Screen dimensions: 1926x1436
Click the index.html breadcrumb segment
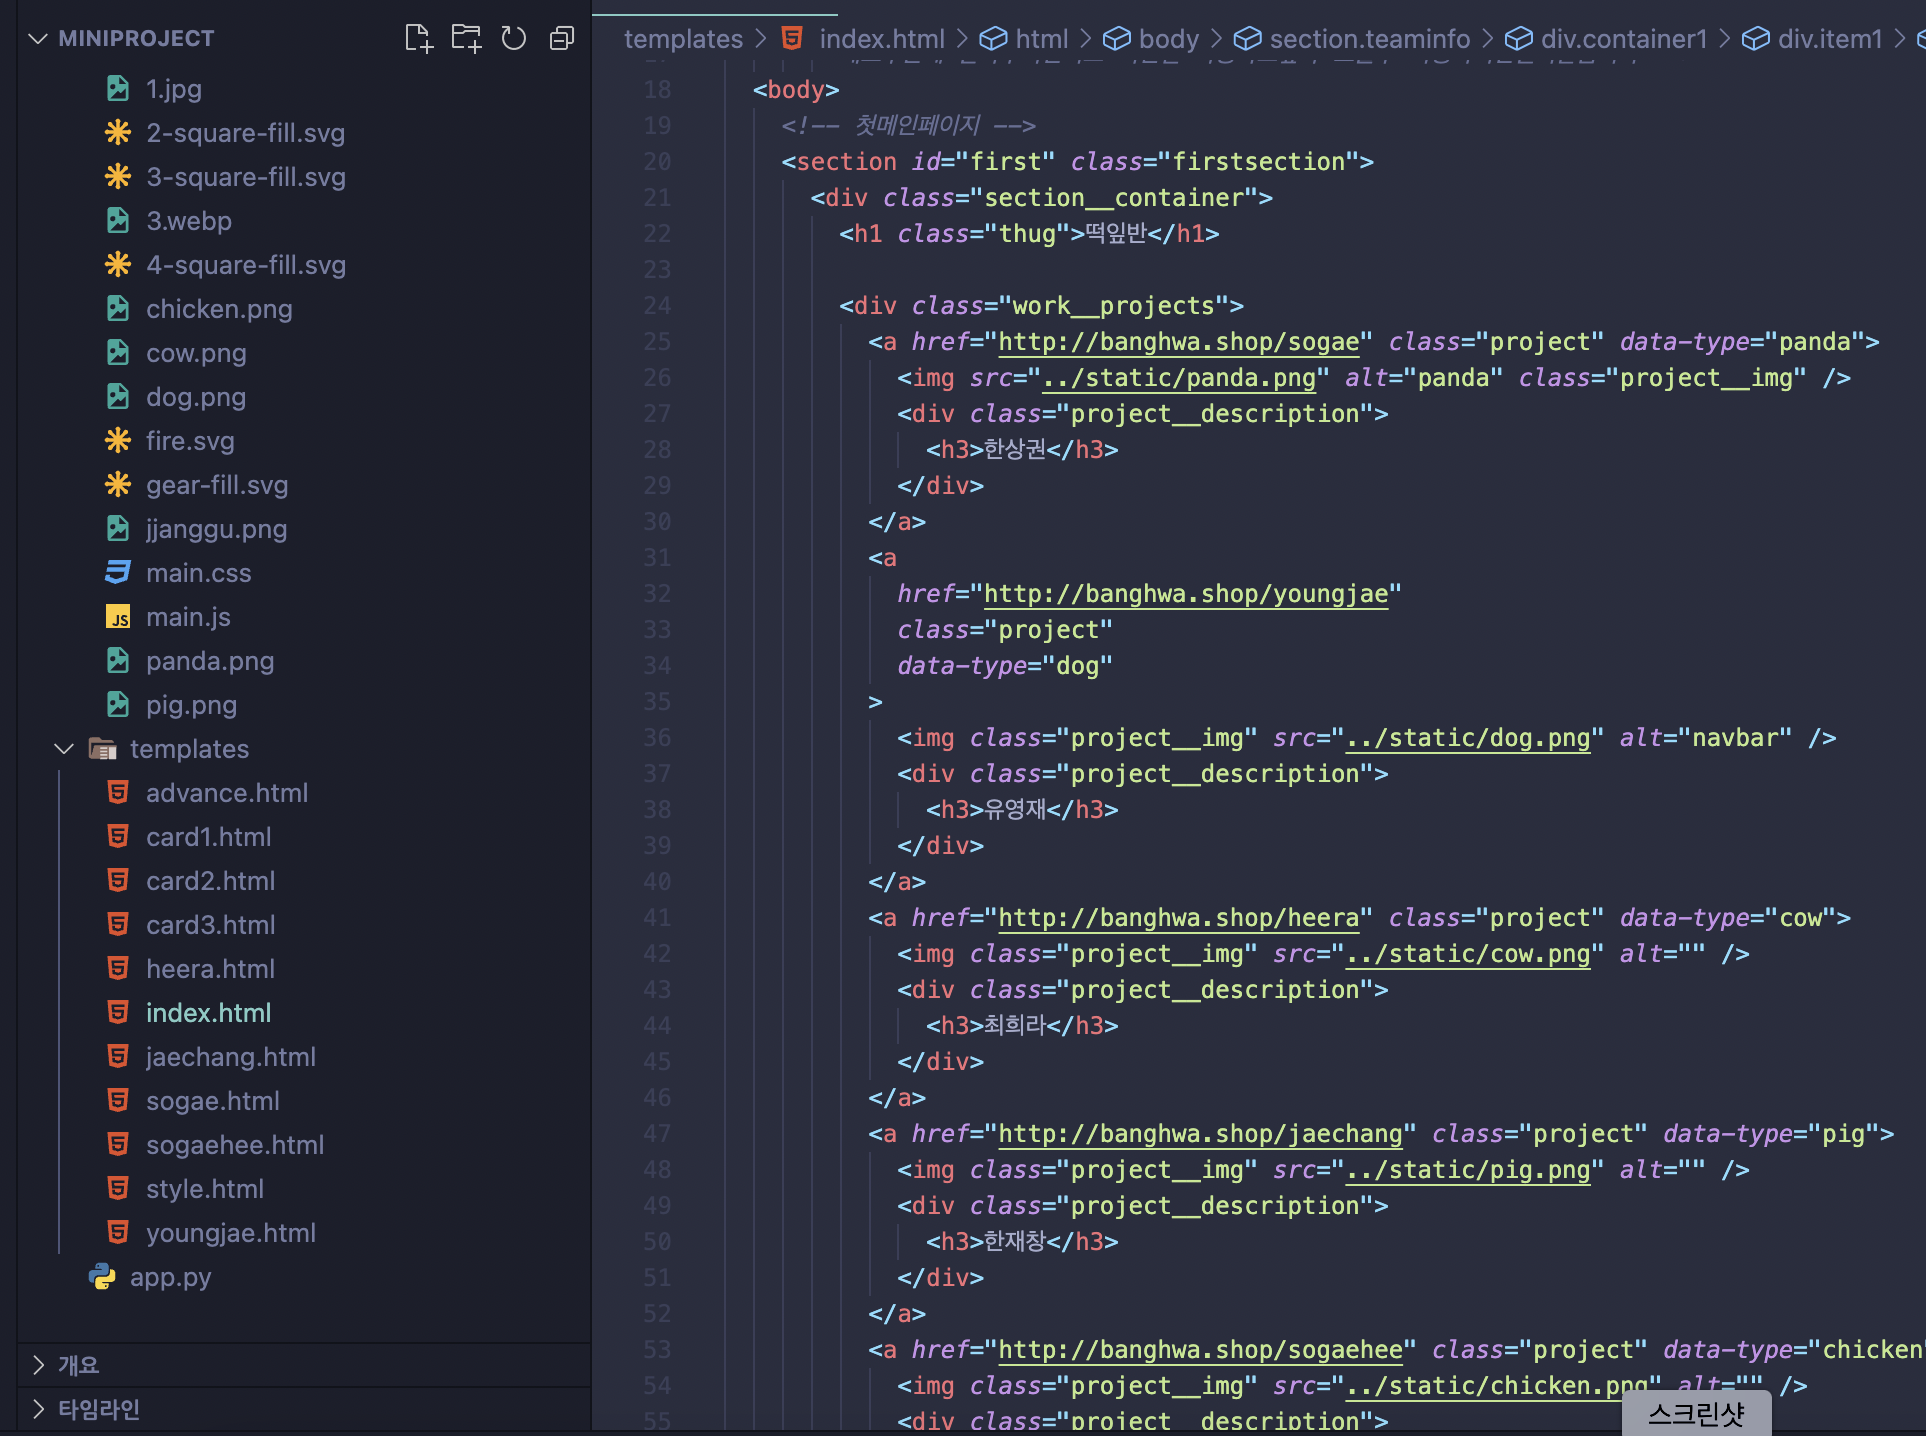(881, 39)
